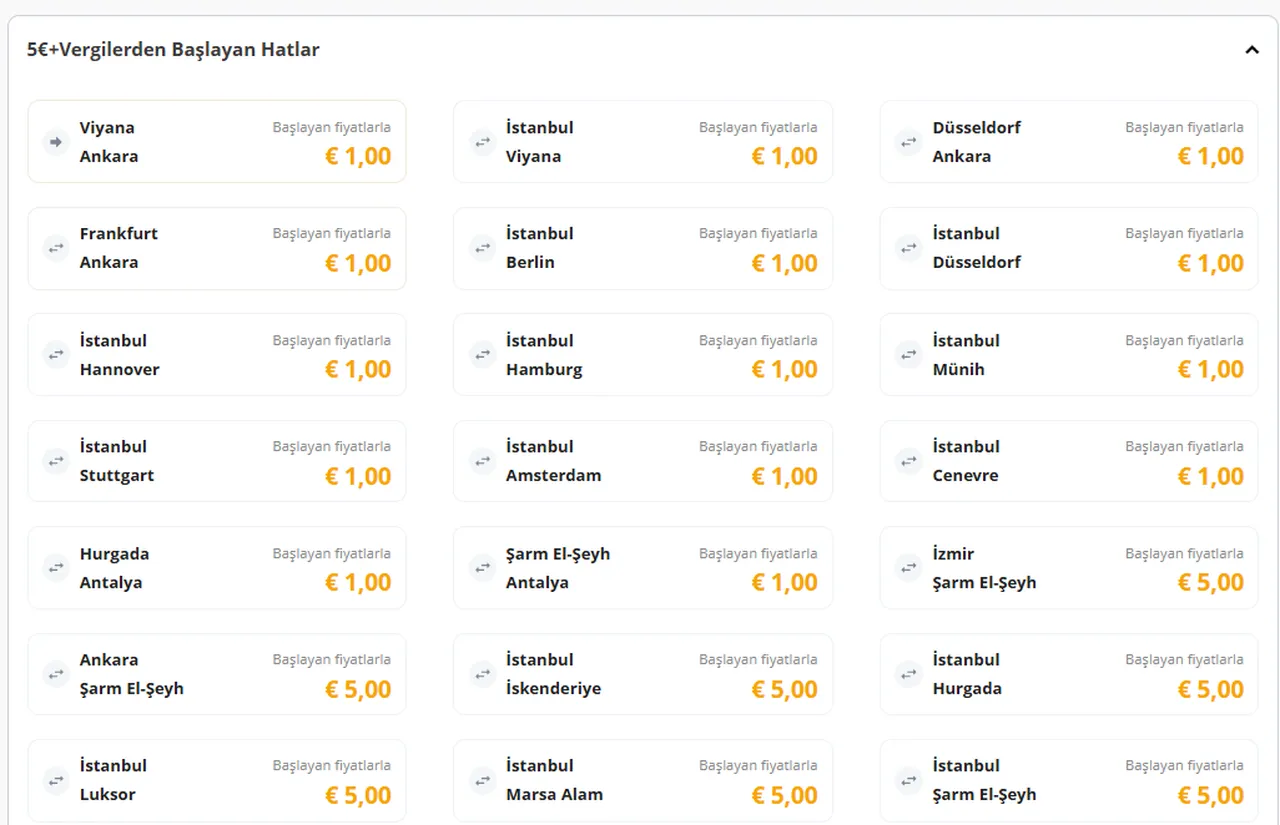1280x825 pixels.
Task: Collapse the 5€+Vergilerden Başlayan Hatlar section
Action: pyautogui.click(x=1252, y=49)
